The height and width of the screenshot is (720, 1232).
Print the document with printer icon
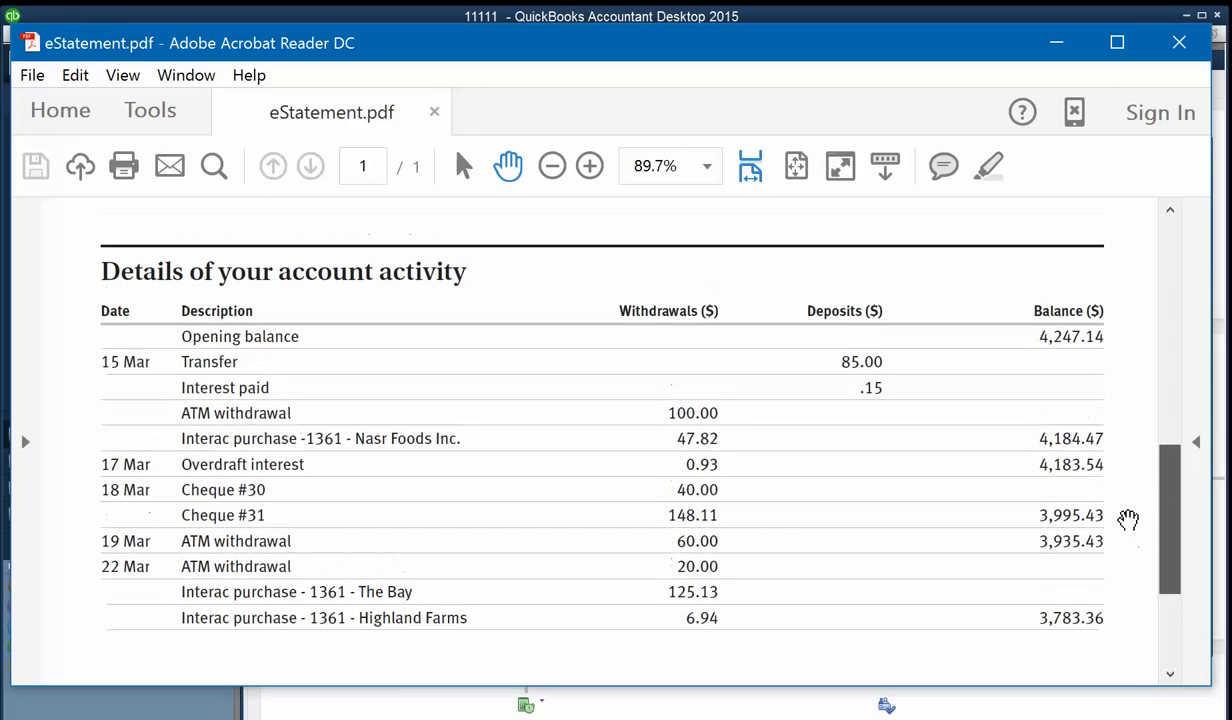pyautogui.click(x=124, y=166)
